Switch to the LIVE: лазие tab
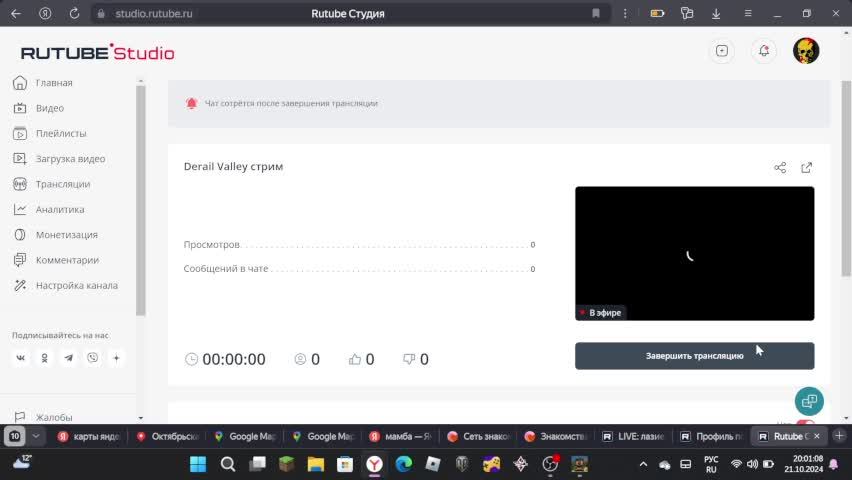 [634, 437]
